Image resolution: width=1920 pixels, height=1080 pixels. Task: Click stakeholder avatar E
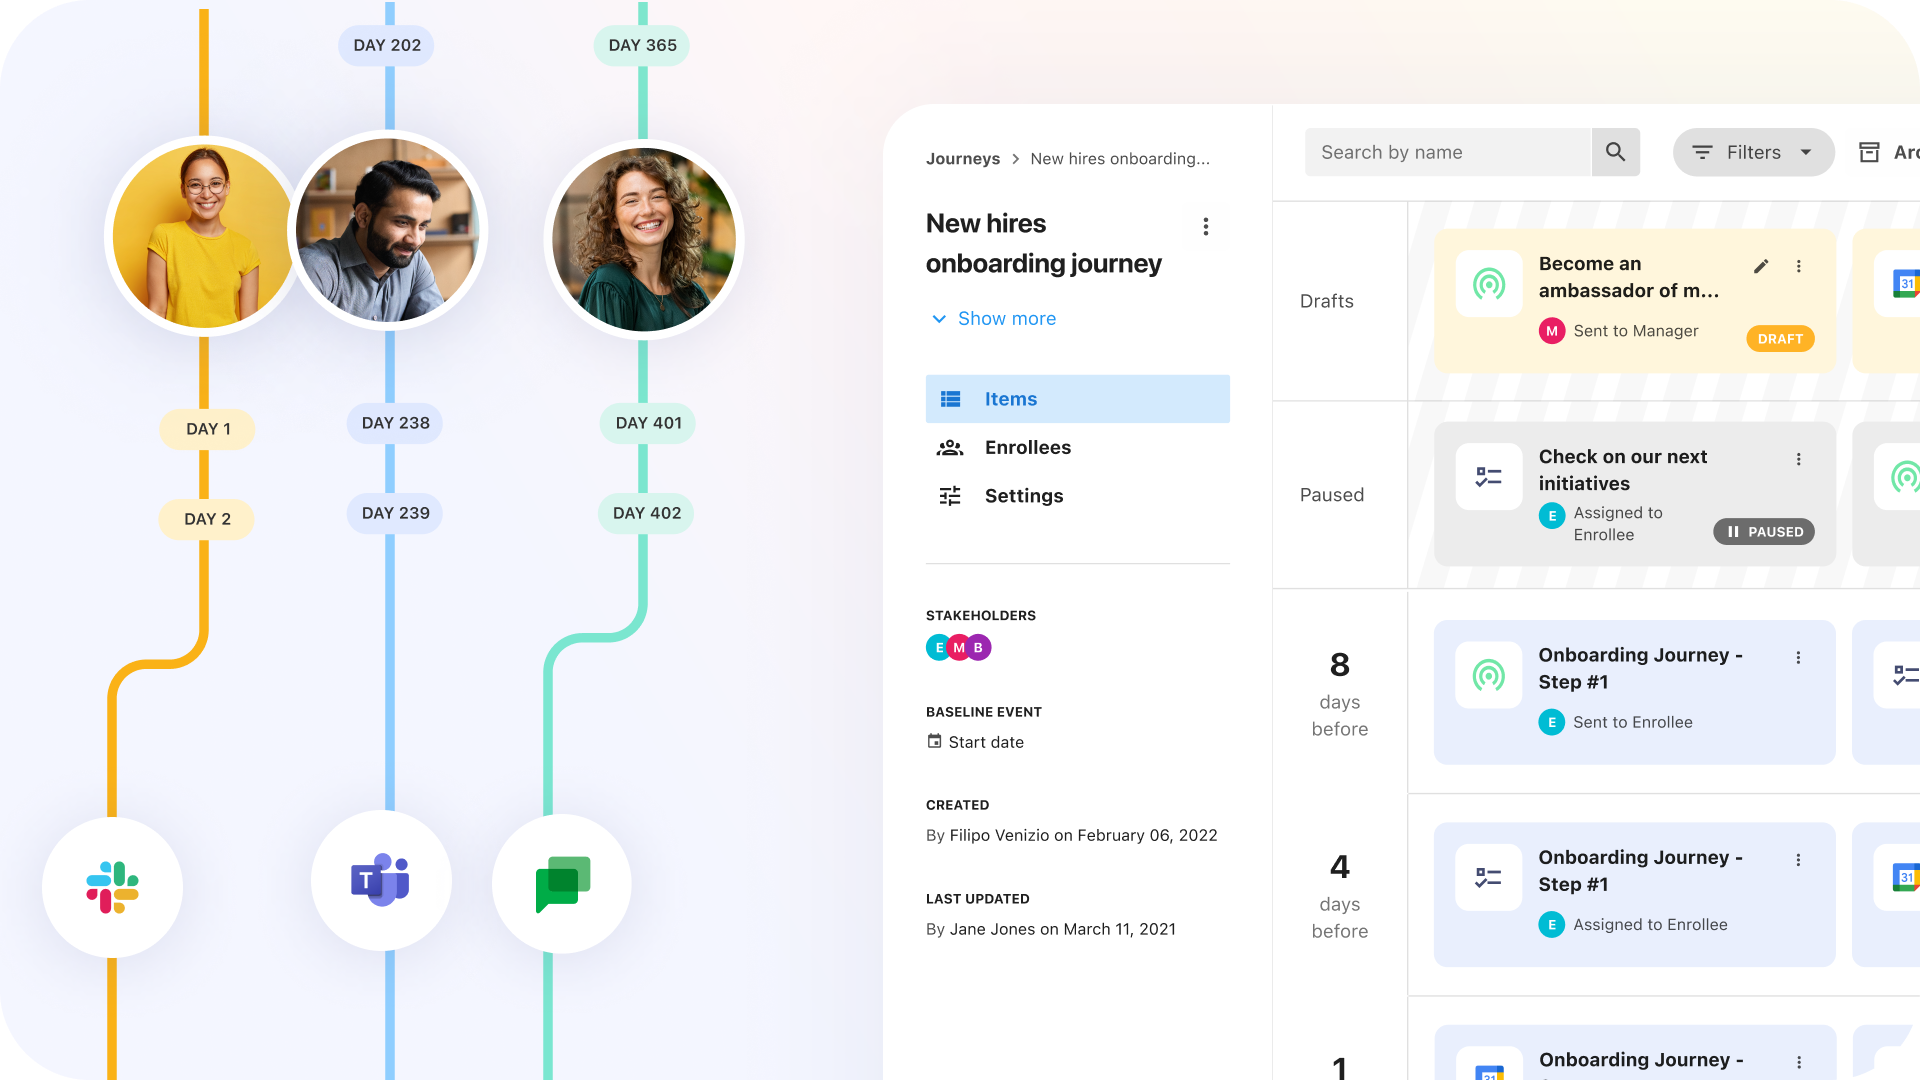[938, 648]
